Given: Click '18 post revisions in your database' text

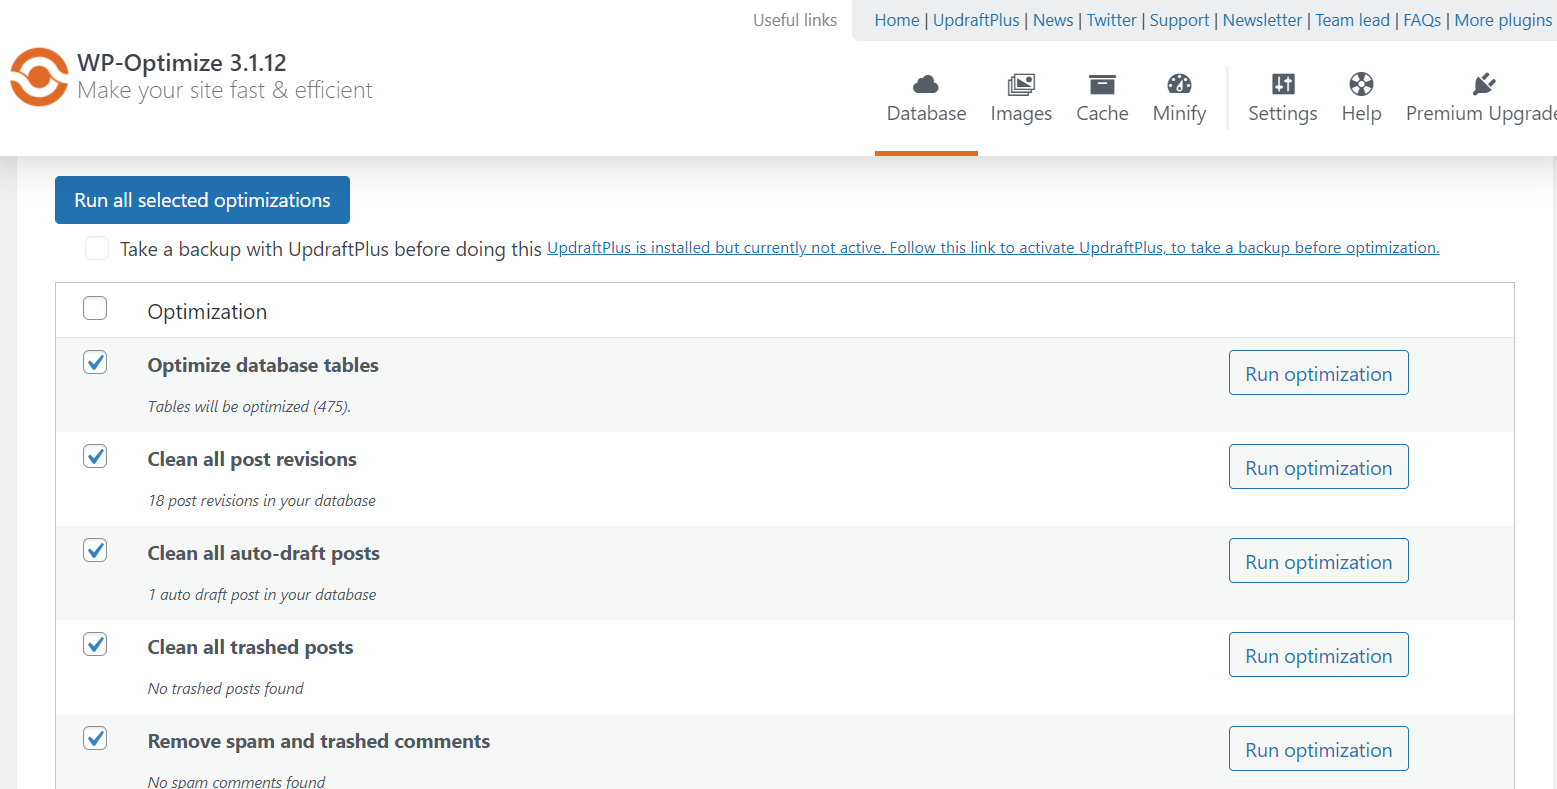Looking at the screenshot, I should click(x=262, y=501).
